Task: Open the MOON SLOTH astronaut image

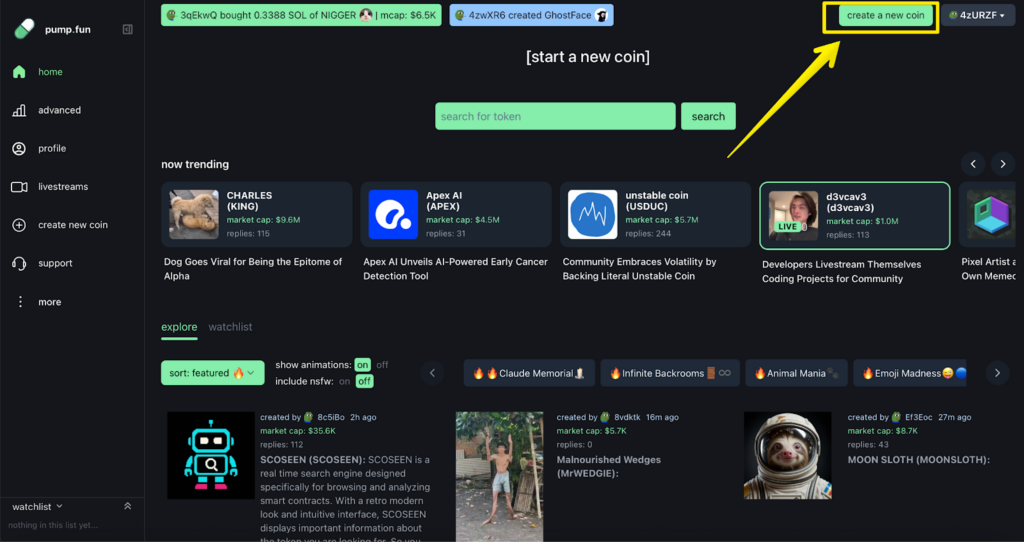Action: coord(788,455)
